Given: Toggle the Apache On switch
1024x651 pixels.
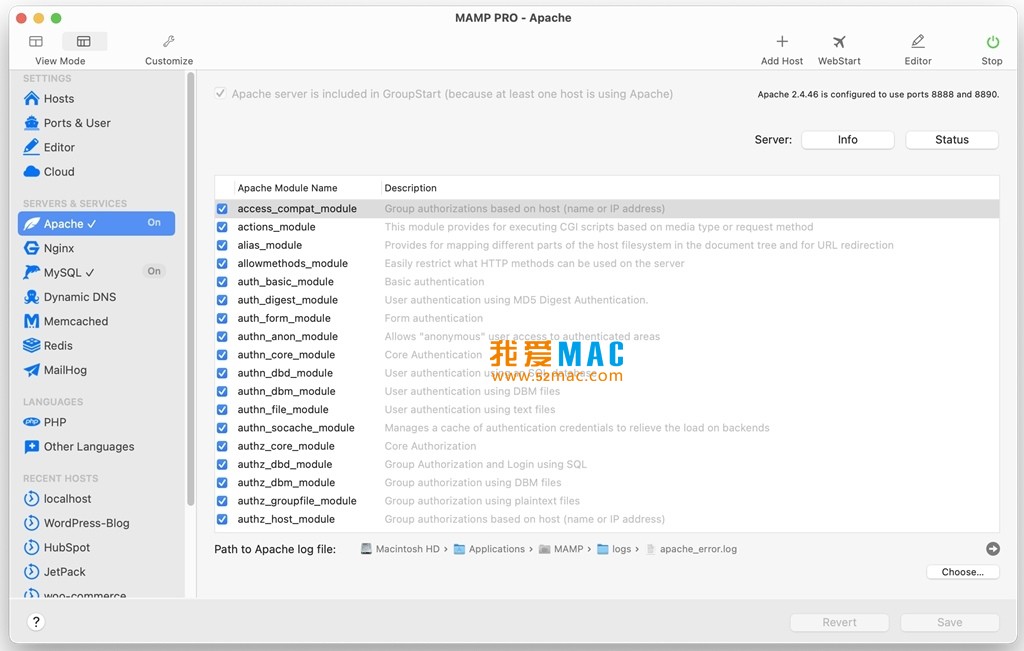Looking at the screenshot, I should pyautogui.click(x=154, y=223).
